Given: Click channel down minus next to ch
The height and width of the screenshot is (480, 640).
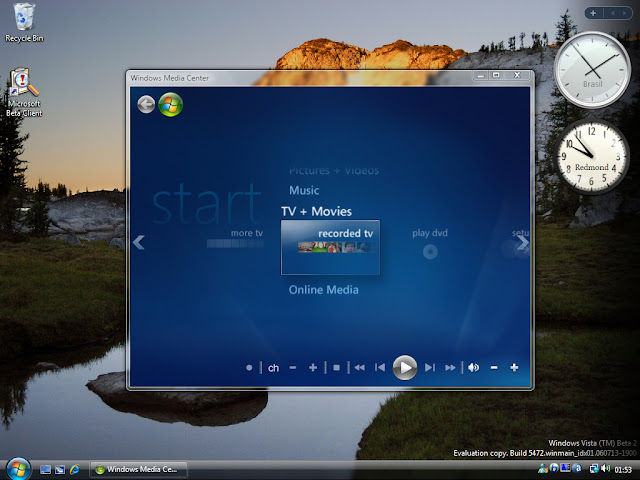Looking at the screenshot, I should tap(293, 368).
